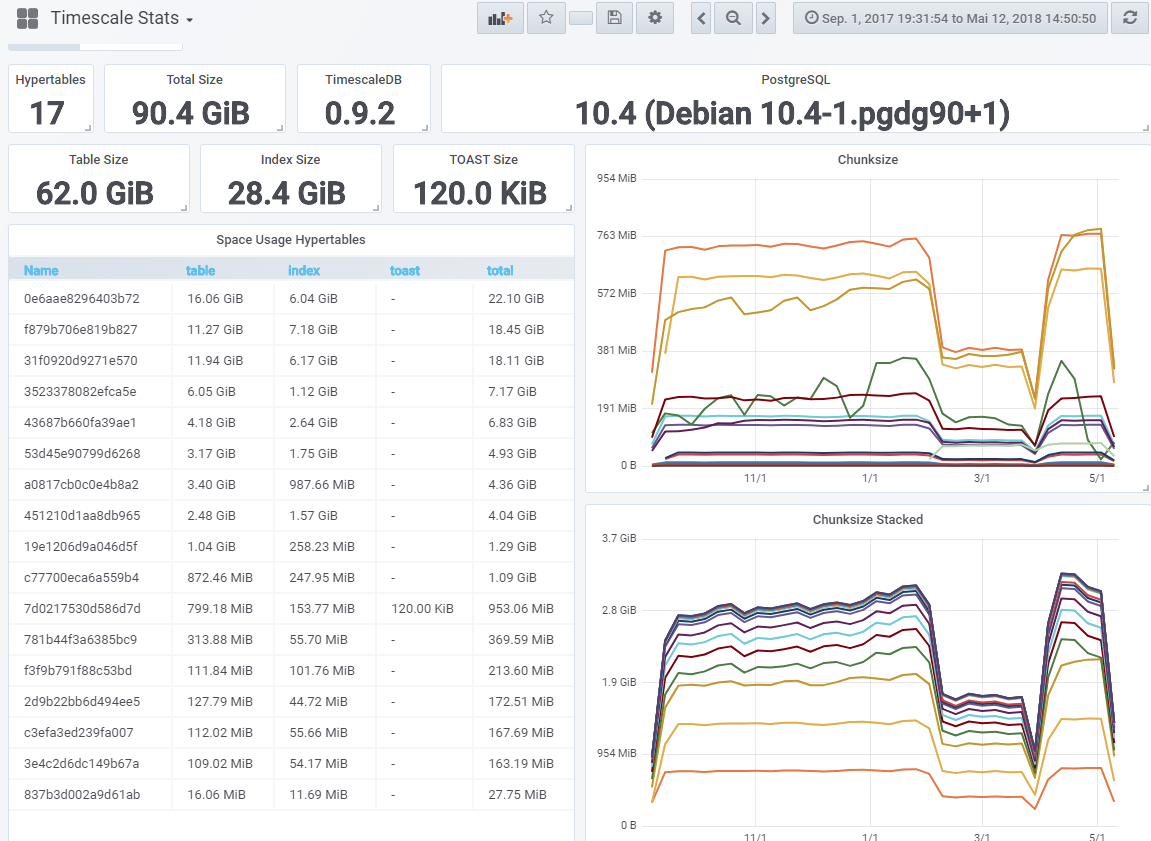Open the Grafana dashboards grid icon
Screen dimensions: 1151x841
click(28, 18)
